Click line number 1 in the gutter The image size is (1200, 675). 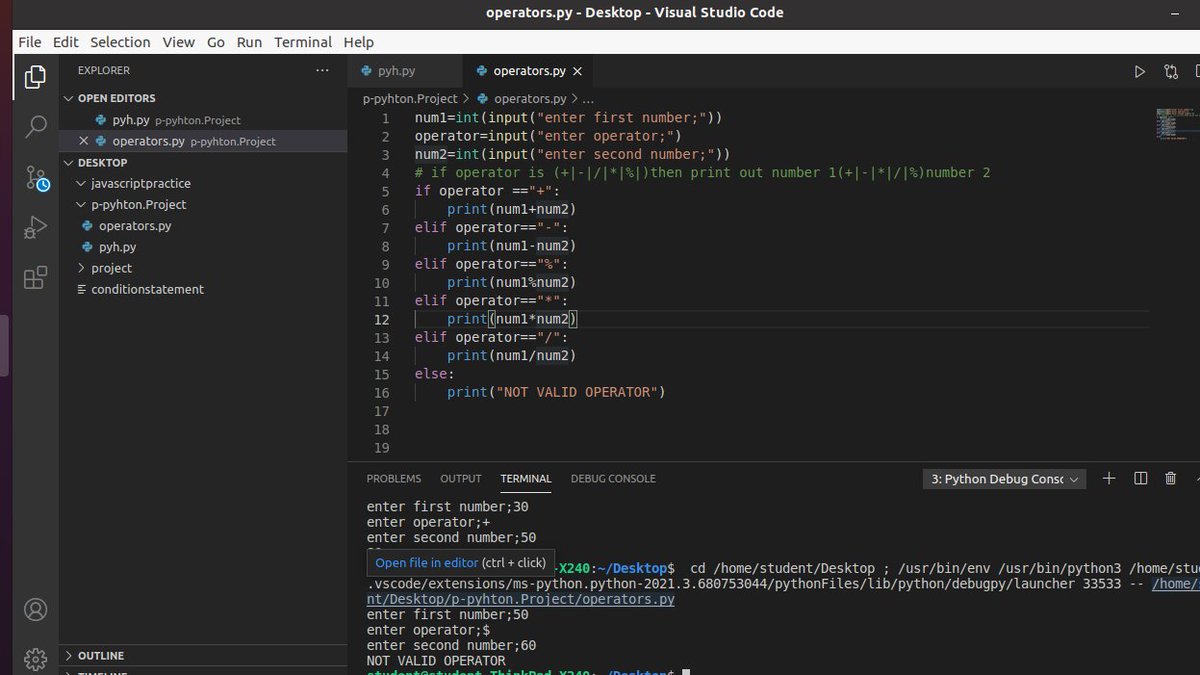coord(385,118)
